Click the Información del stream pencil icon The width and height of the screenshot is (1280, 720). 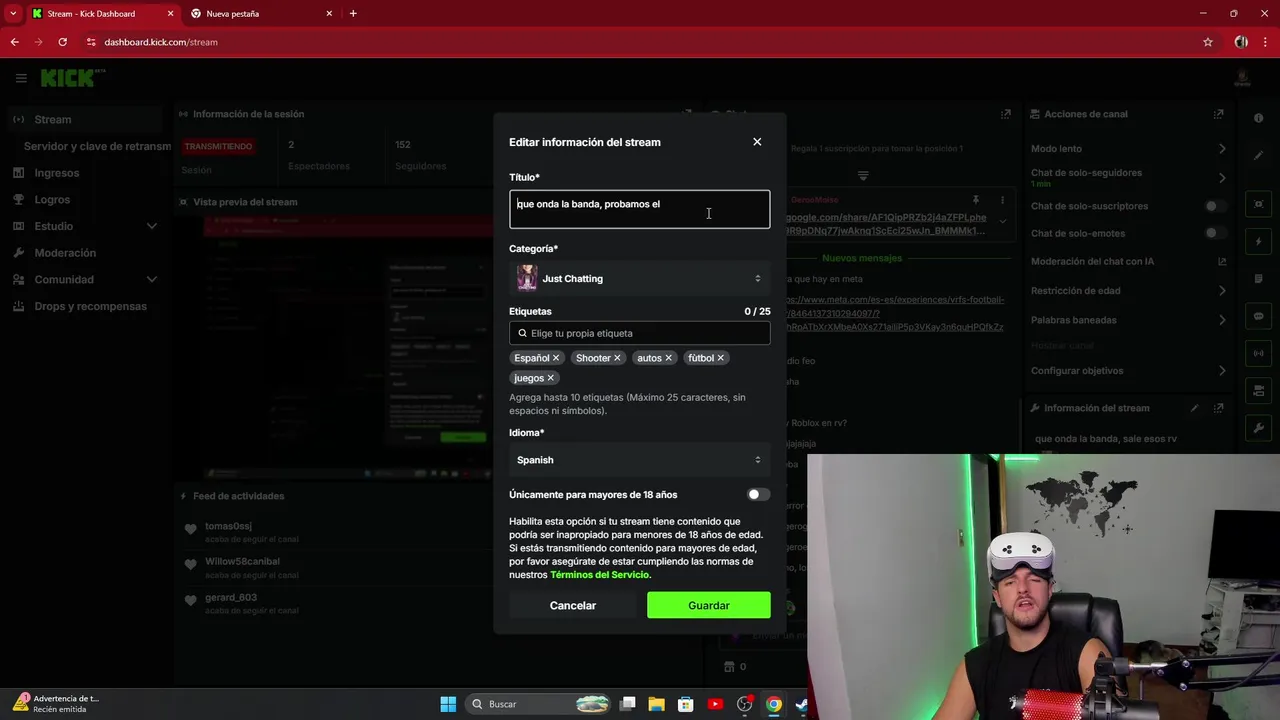1194,408
